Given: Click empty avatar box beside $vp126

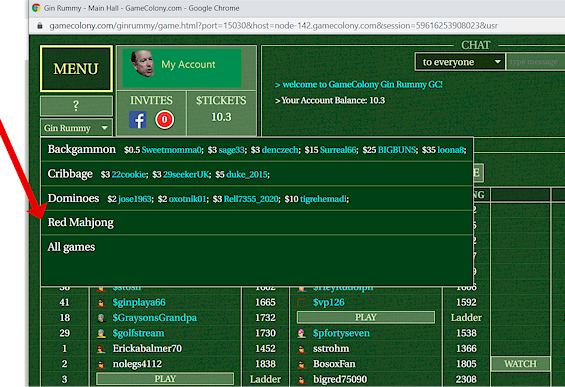Looking at the screenshot, I should (x=302, y=302).
